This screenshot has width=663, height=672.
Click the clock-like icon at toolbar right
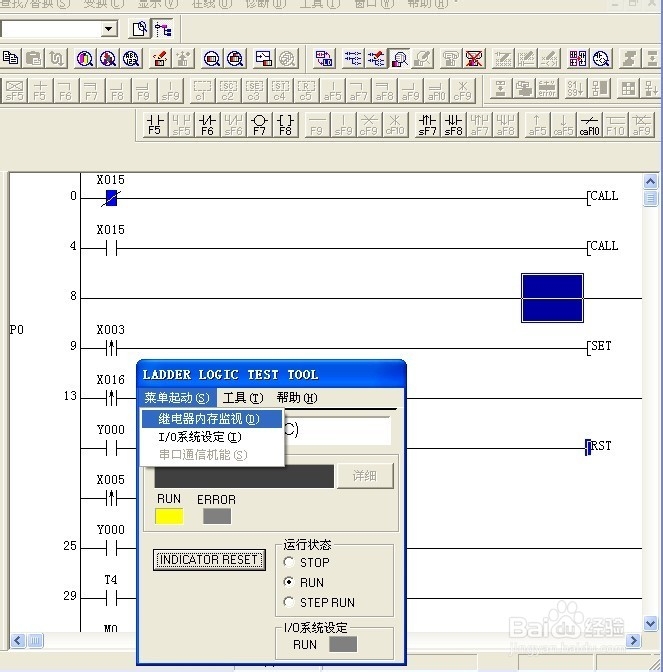click(x=601, y=58)
